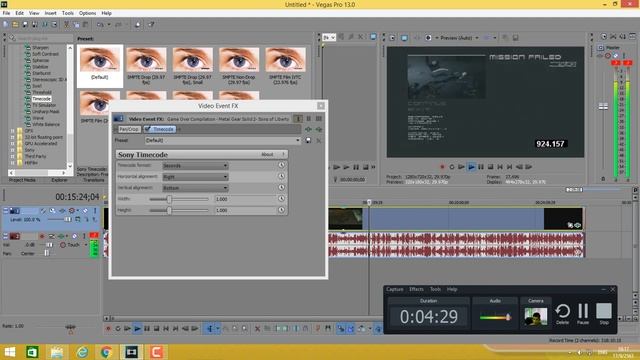
Task: Toggle the animate clock for Vertical alignment
Action: [281, 187]
